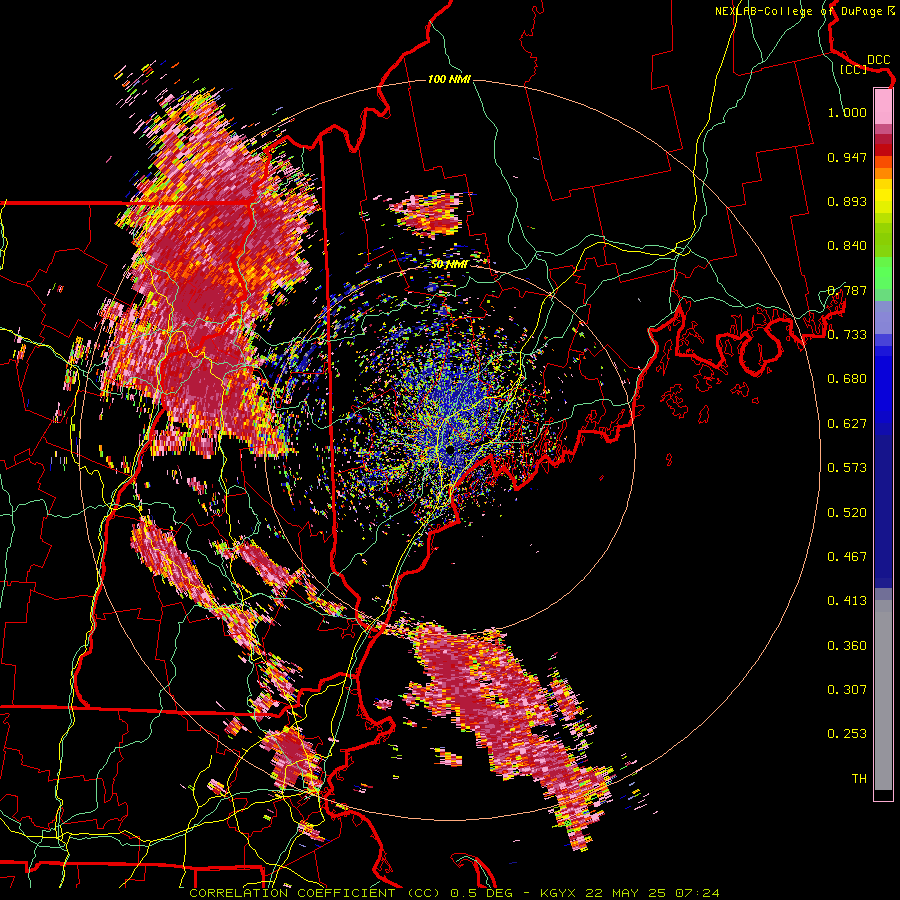Image resolution: width=900 pixels, height=900 pixels.
Task: Click the 0.467 scale value
Action: click(847, 557)
